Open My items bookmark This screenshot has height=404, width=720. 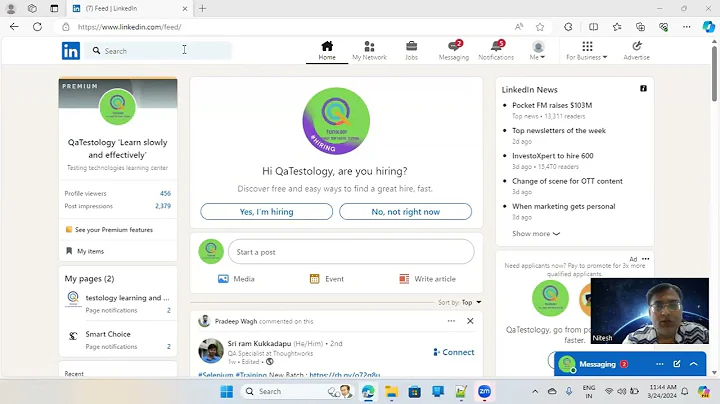(x=85, y=251)
